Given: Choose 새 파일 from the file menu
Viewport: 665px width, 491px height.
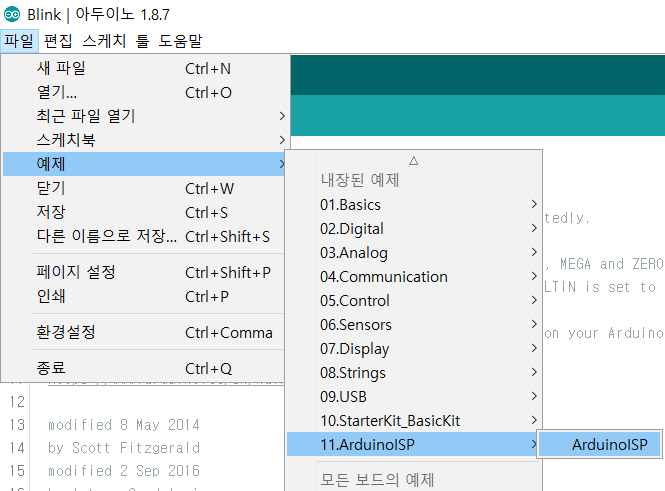Looking at the screenshot, I should (143, 68).
